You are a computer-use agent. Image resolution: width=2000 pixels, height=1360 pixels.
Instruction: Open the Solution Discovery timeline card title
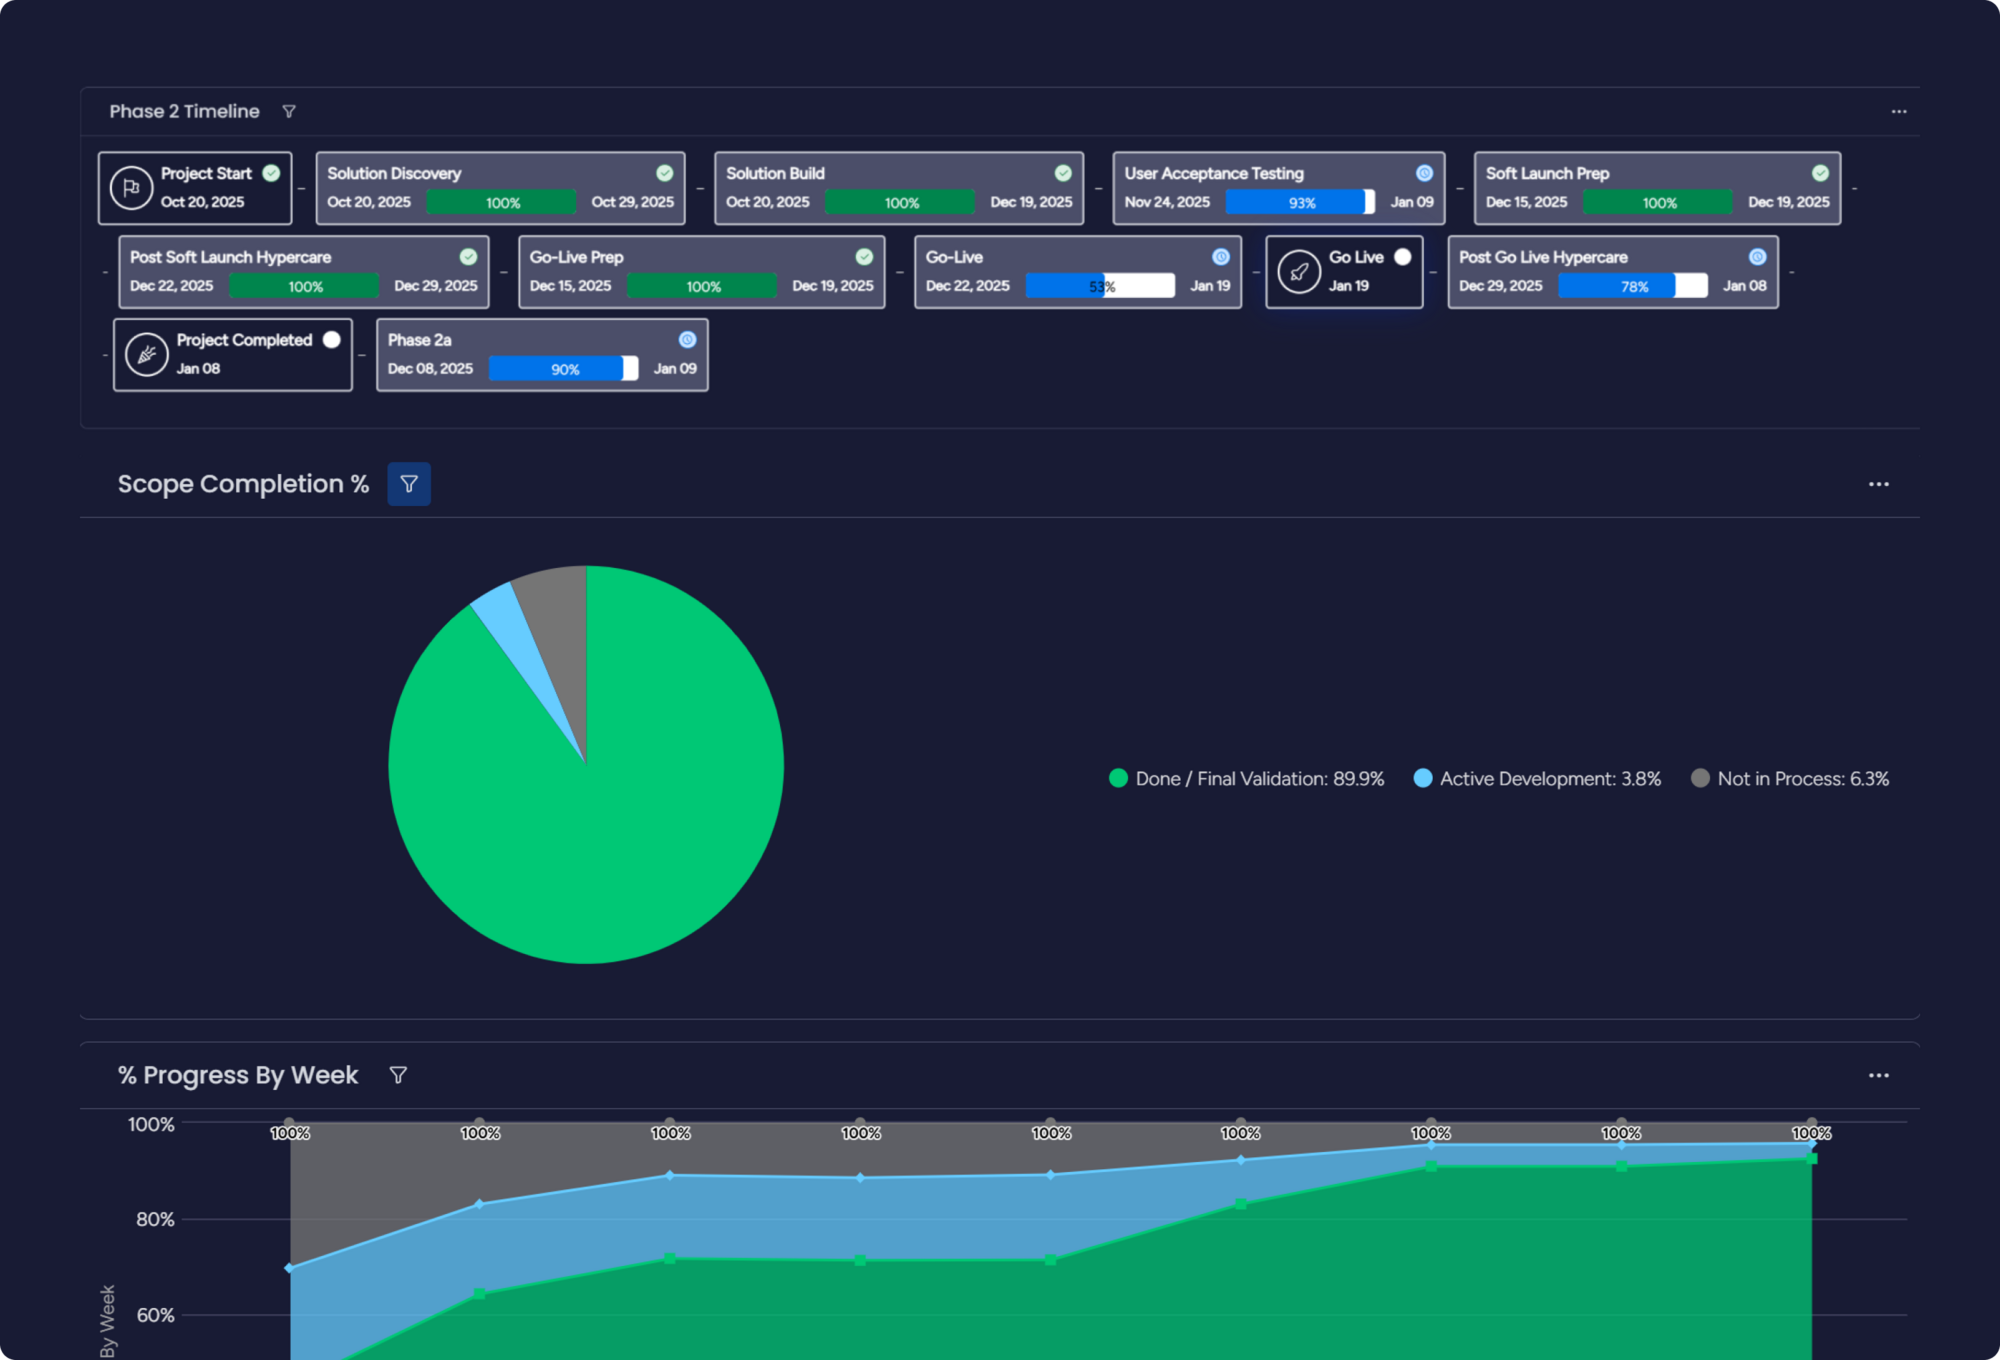point(394,173)
